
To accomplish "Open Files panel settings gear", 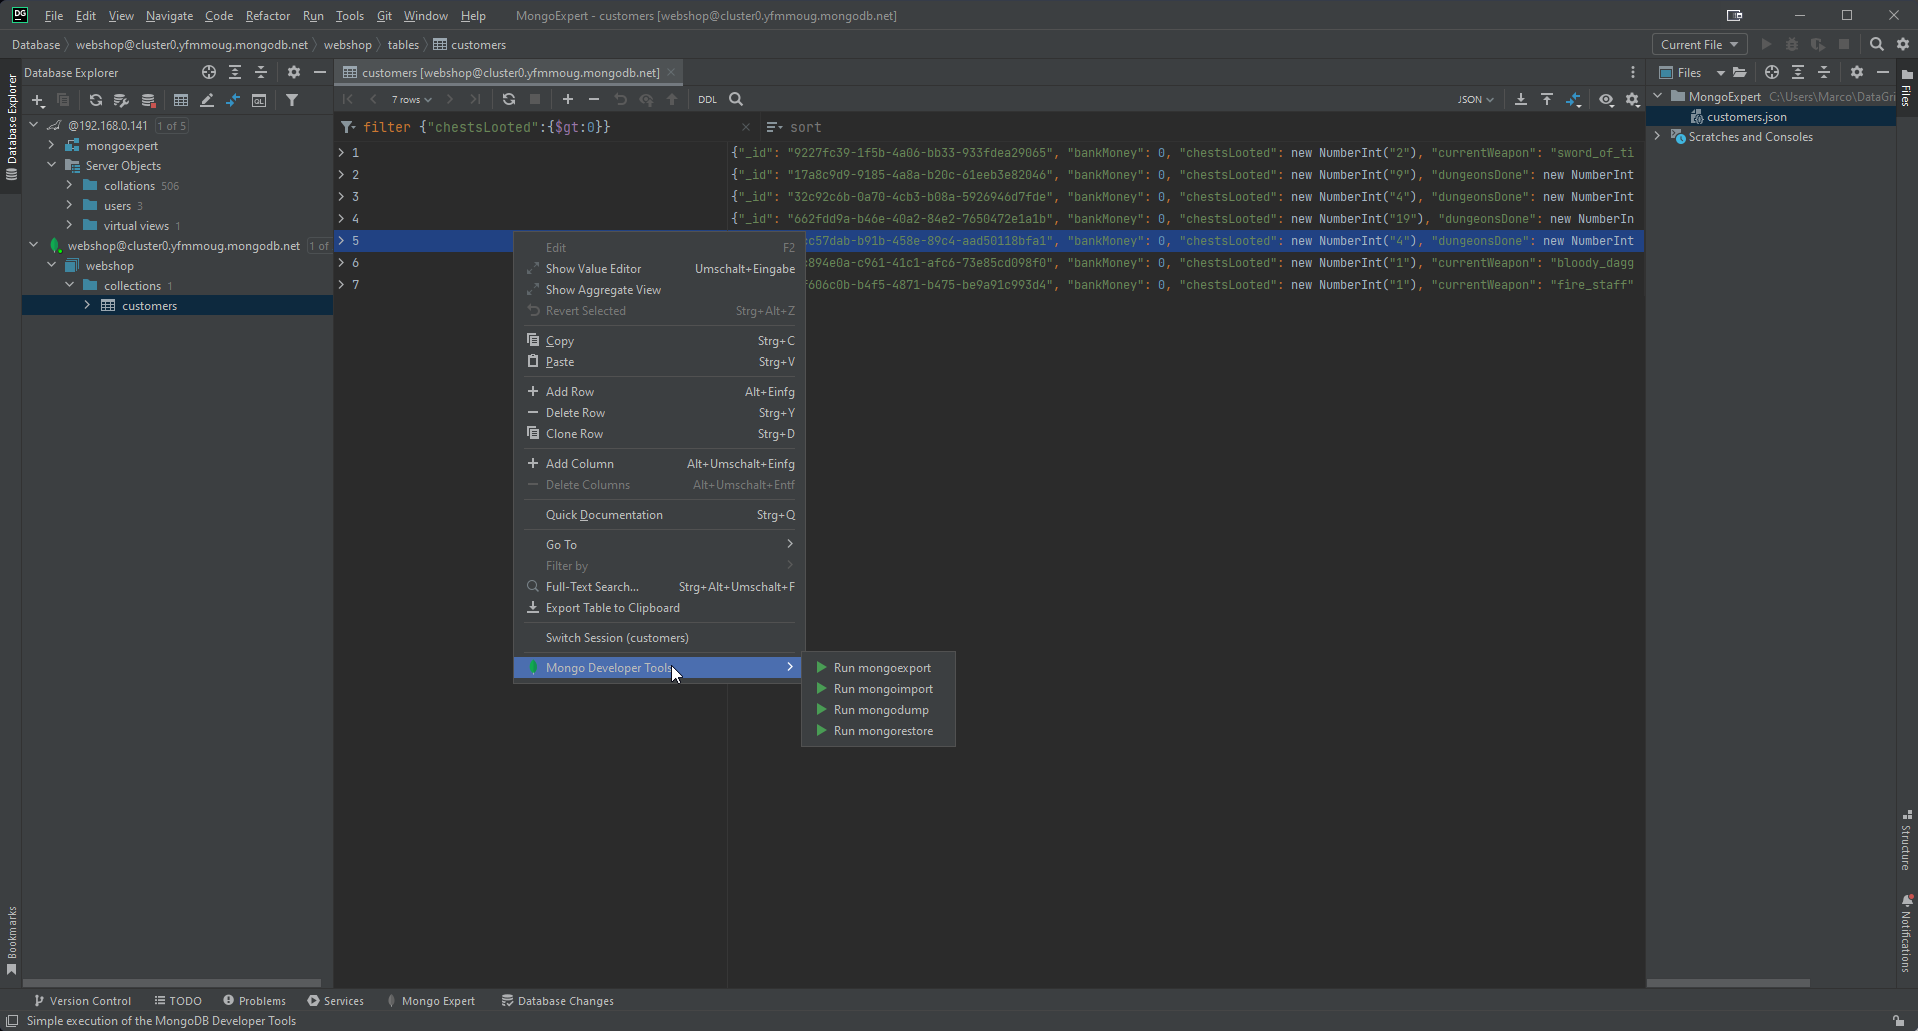I will point(1857,72).
